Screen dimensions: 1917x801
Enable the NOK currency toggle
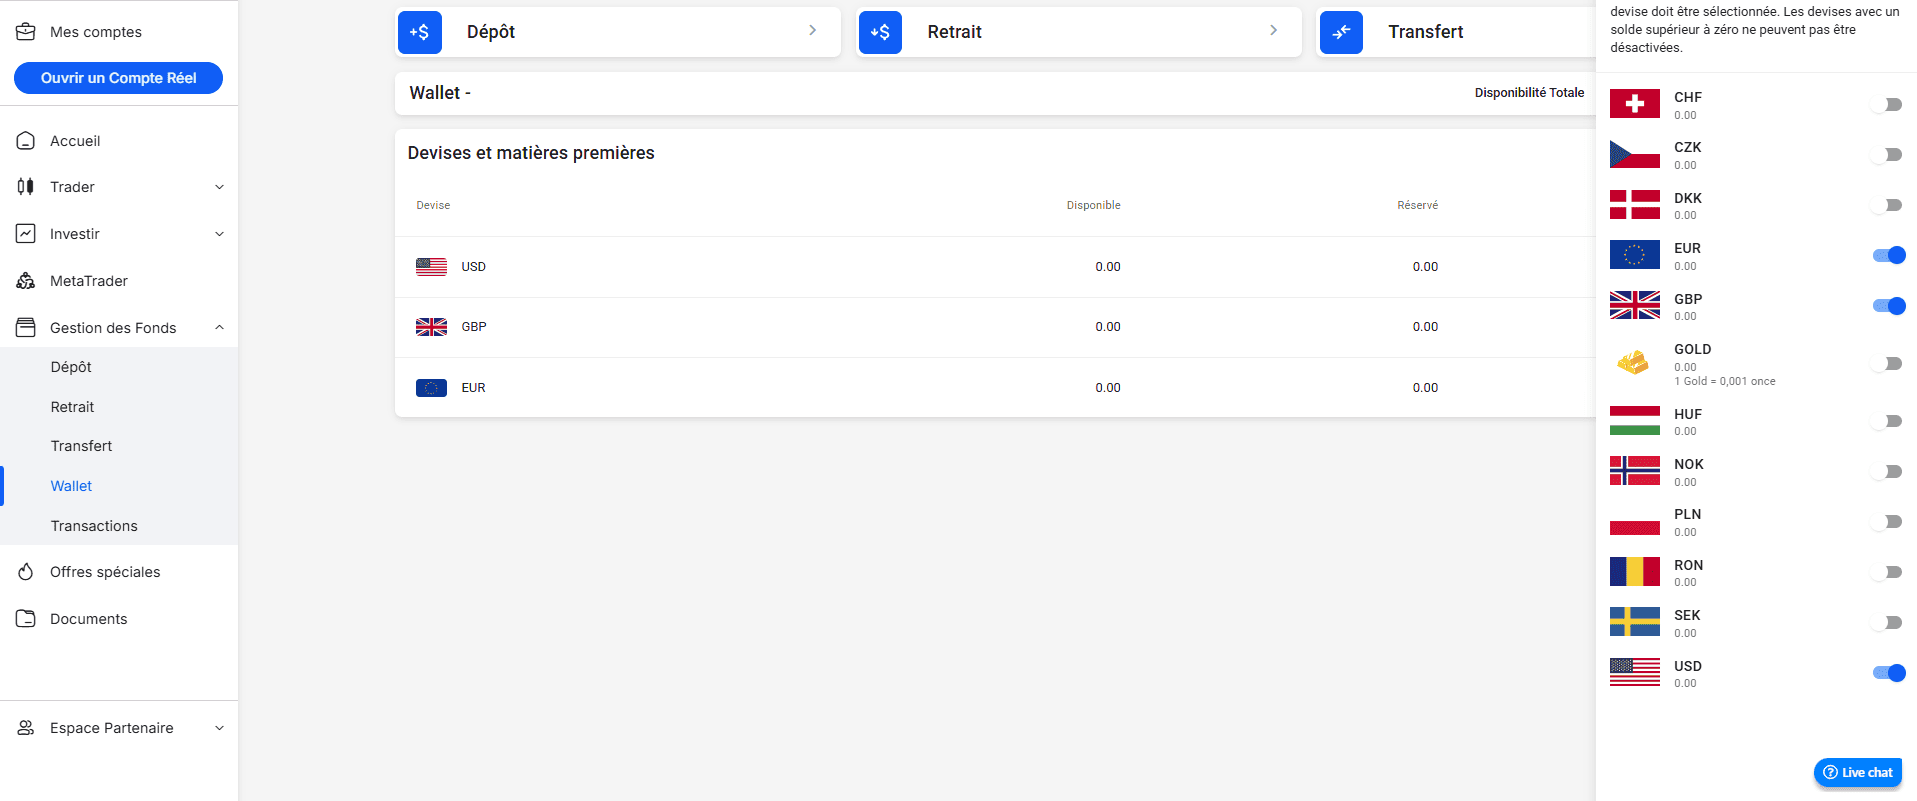(x=1888, y=471)
